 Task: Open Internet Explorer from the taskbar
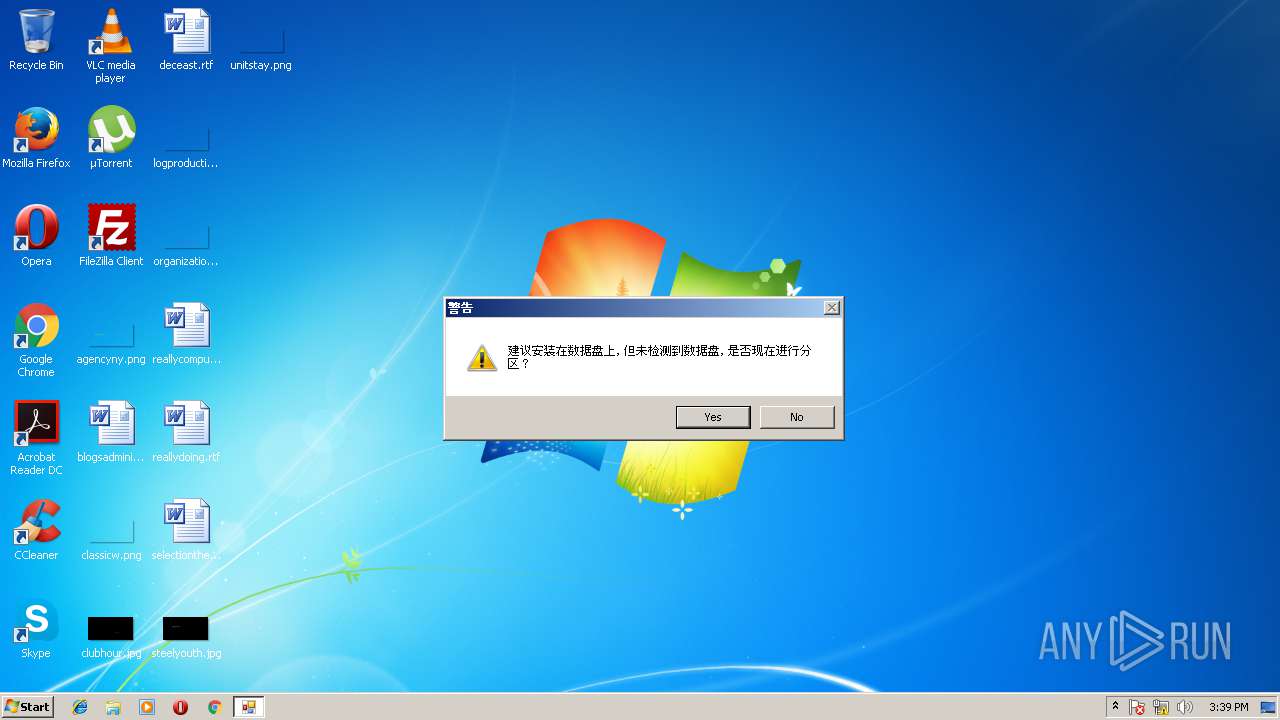coord(80,707)
